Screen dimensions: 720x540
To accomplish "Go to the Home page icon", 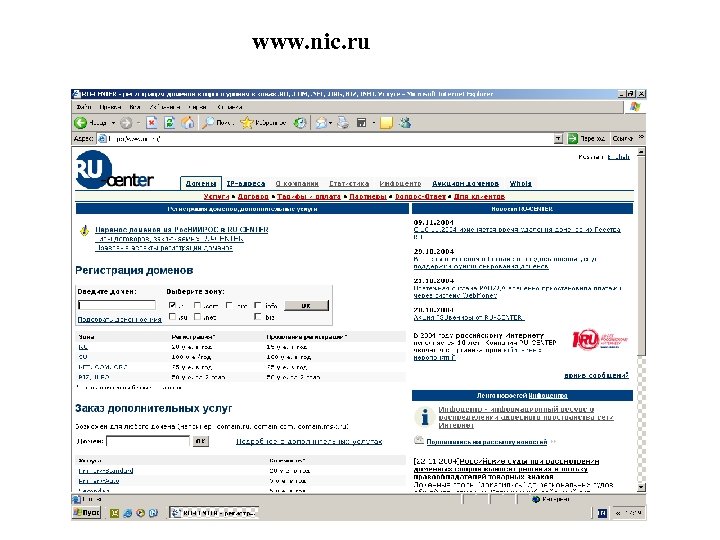I will (x=187, y=123).
